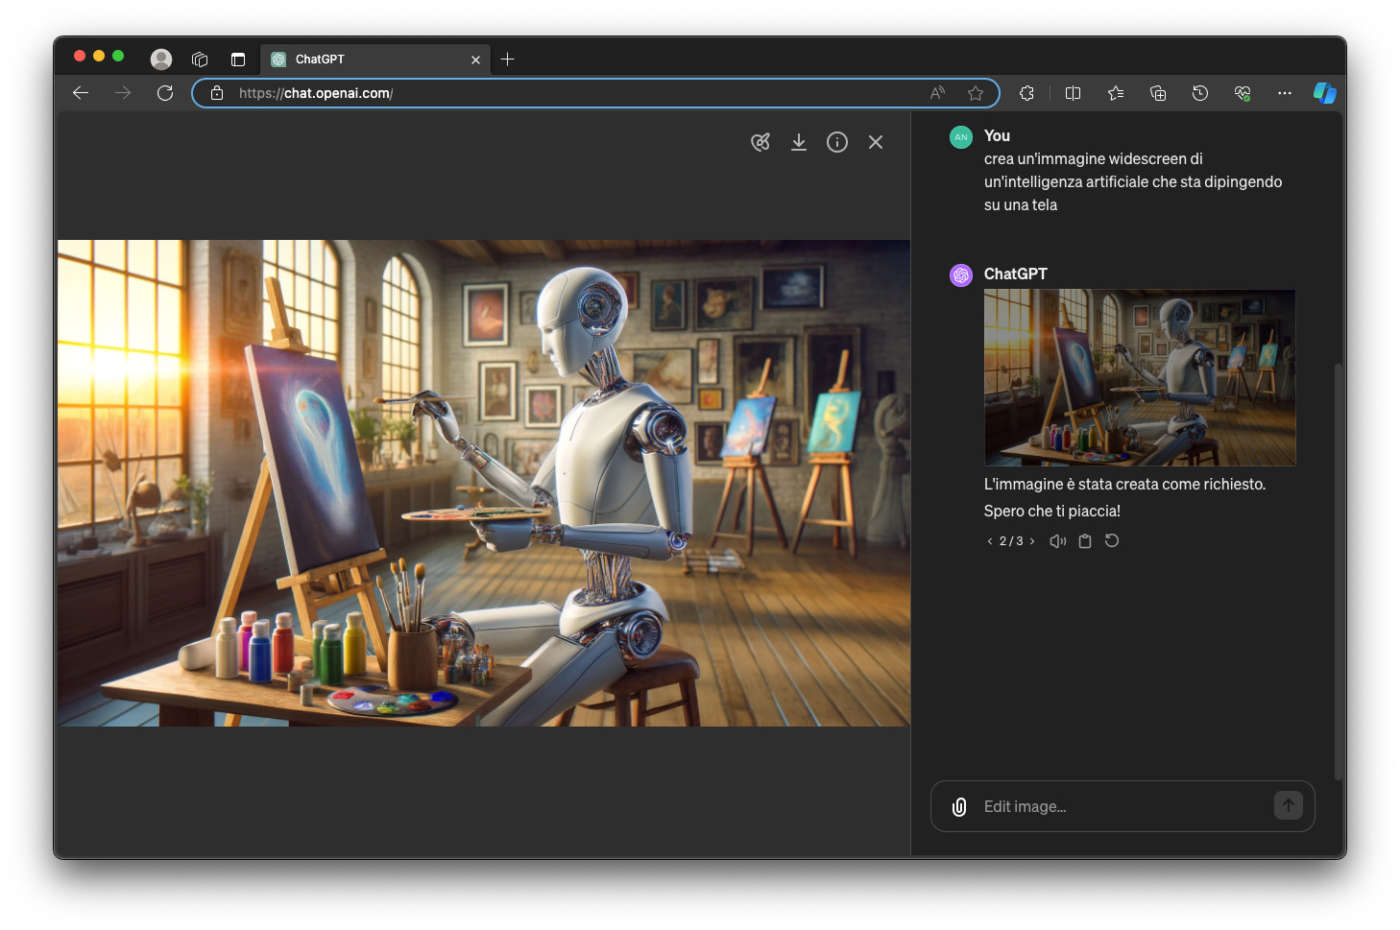The width and height of the screenshot is (1400, 930).
Task: Type in the Edit image field
Action: pos(1120,807)
